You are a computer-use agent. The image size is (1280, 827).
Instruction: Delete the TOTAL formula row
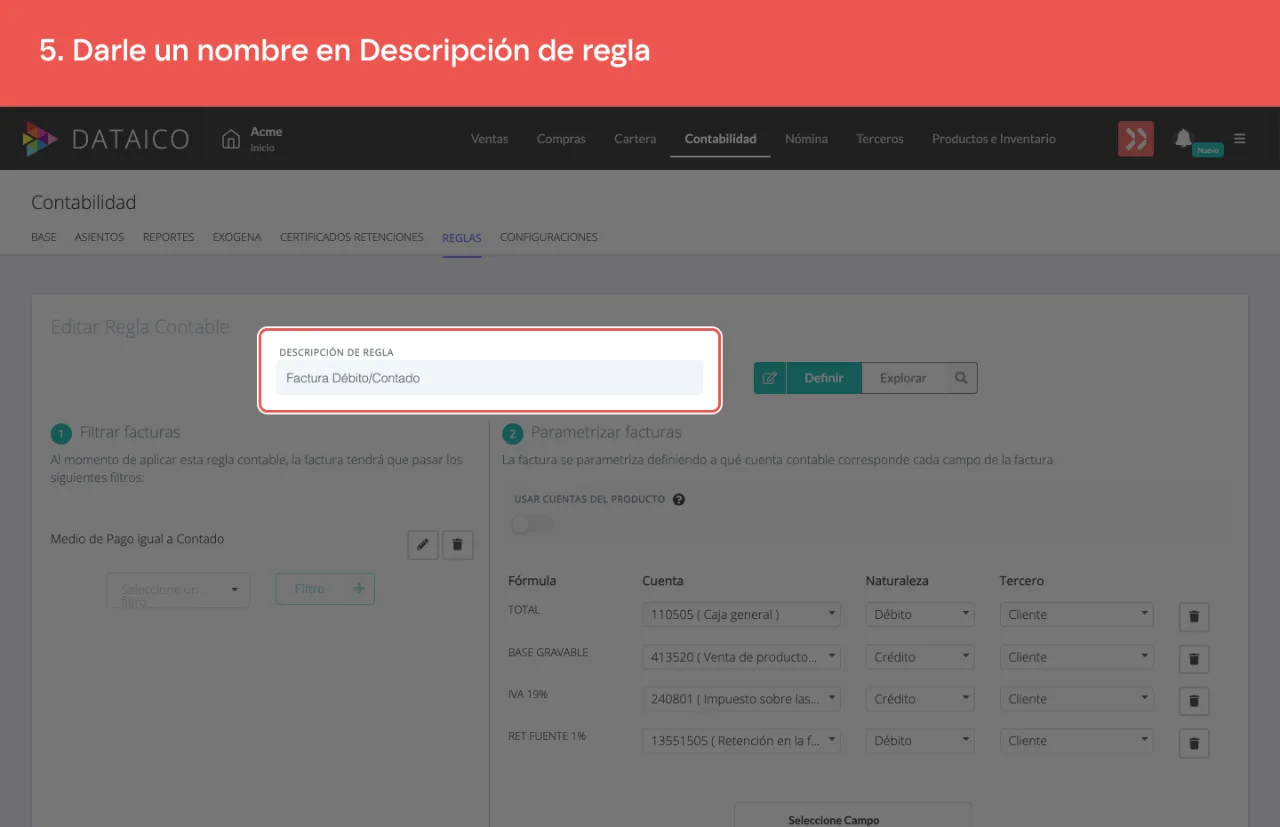[x=1194, y=617]
